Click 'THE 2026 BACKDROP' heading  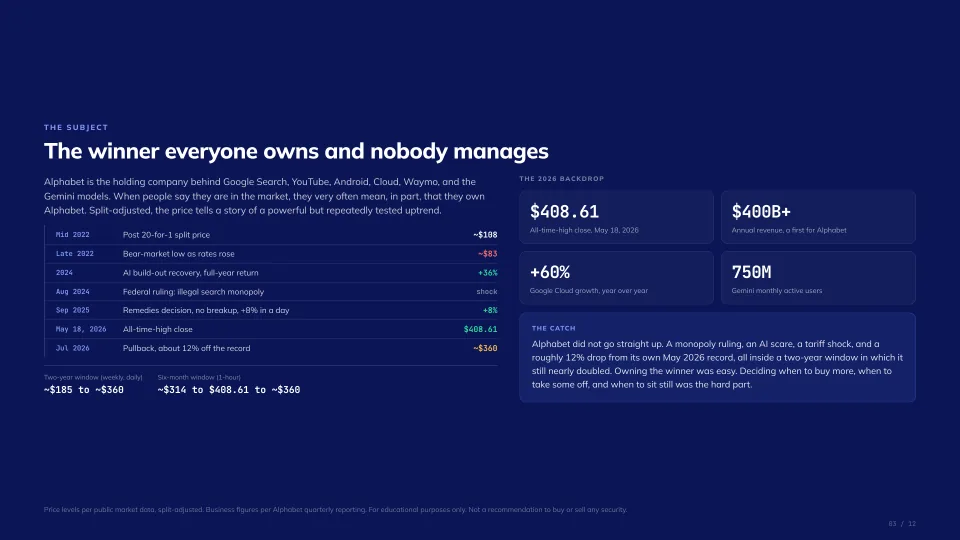[x=561, y=179]
